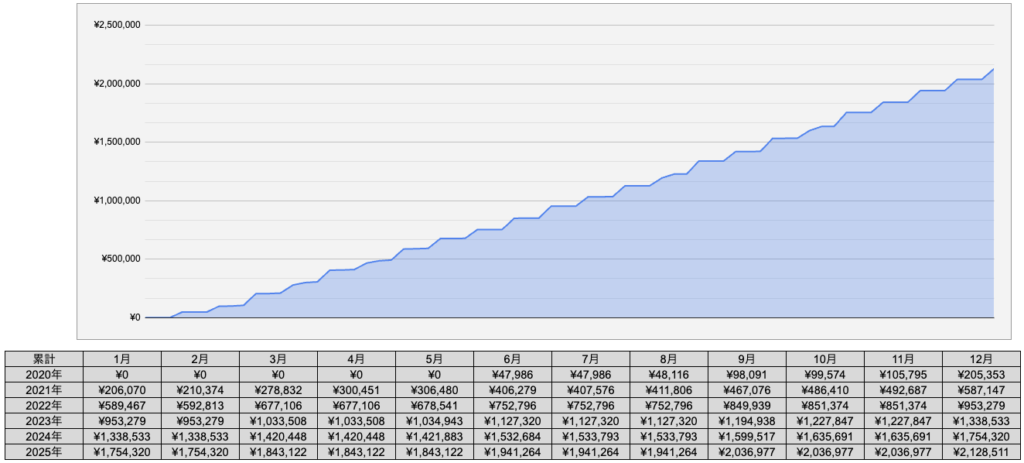The image size is (1024, 463).
Task: Select the 2022年 9月 cell ¥849,939
Action: [x=746, y=405]
